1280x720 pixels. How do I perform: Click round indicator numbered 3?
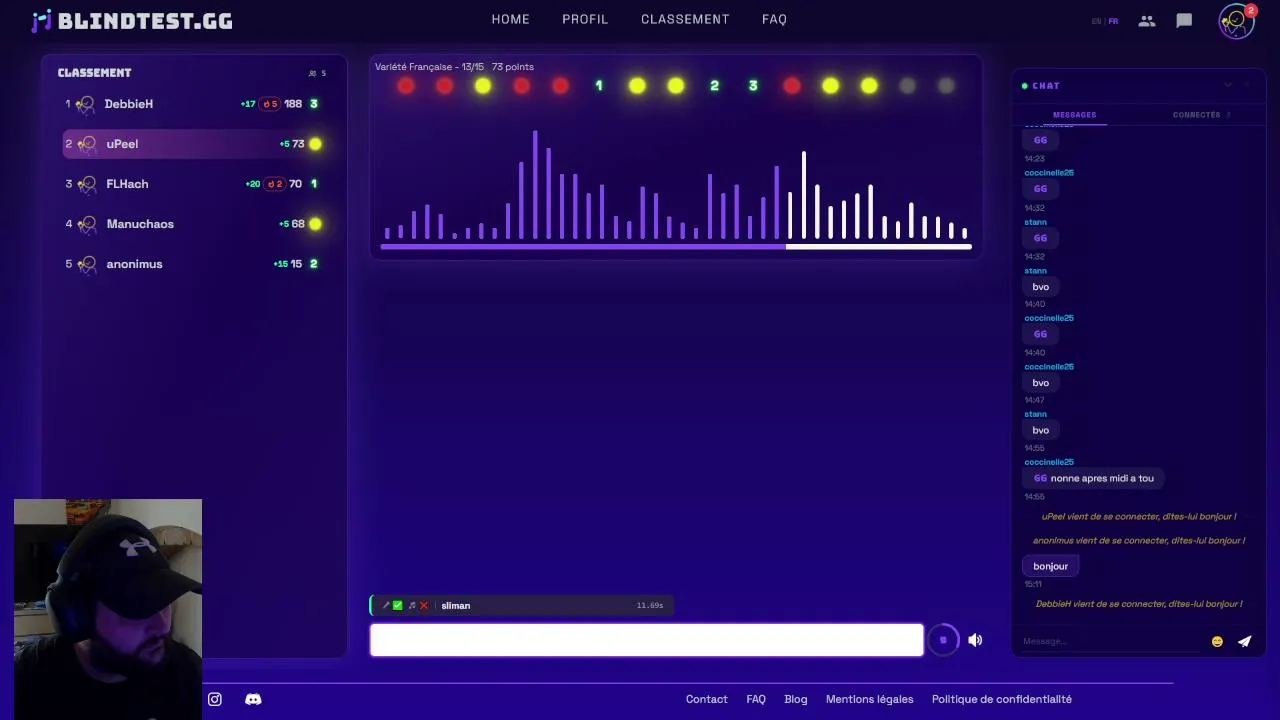pyautogui.click(x=753, y=86)
